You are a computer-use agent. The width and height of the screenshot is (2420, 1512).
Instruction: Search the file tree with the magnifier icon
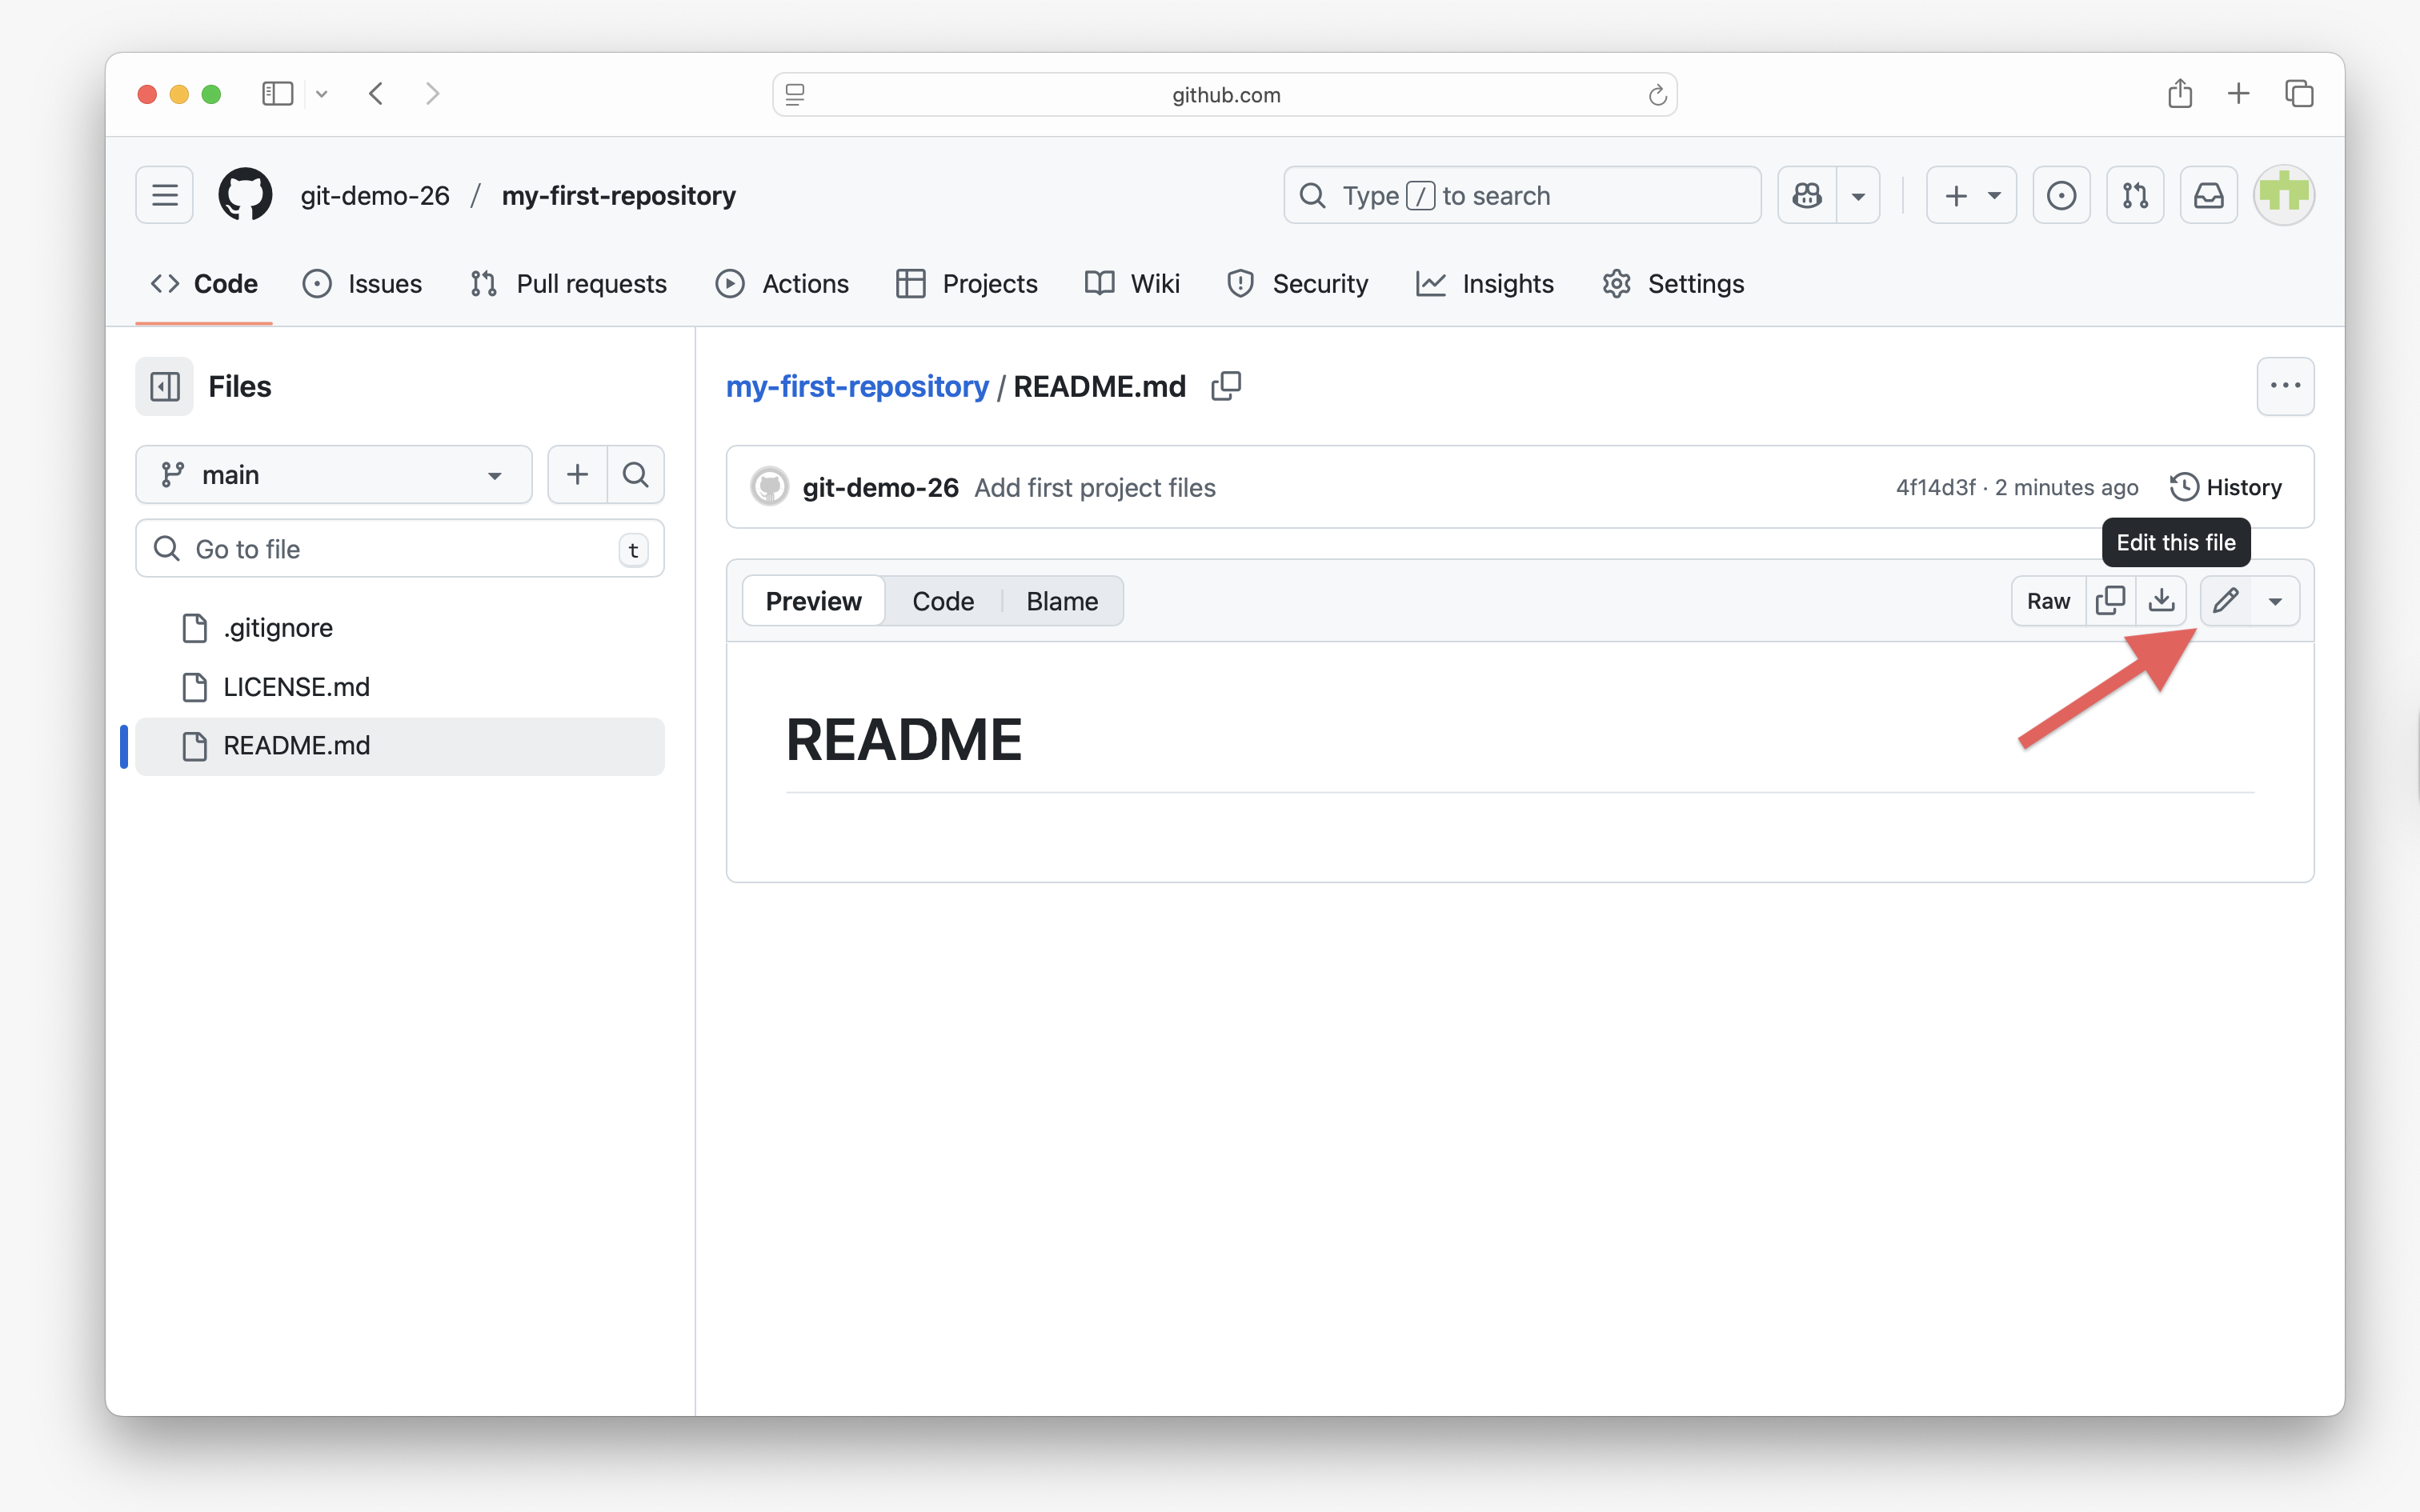(635, 474)
